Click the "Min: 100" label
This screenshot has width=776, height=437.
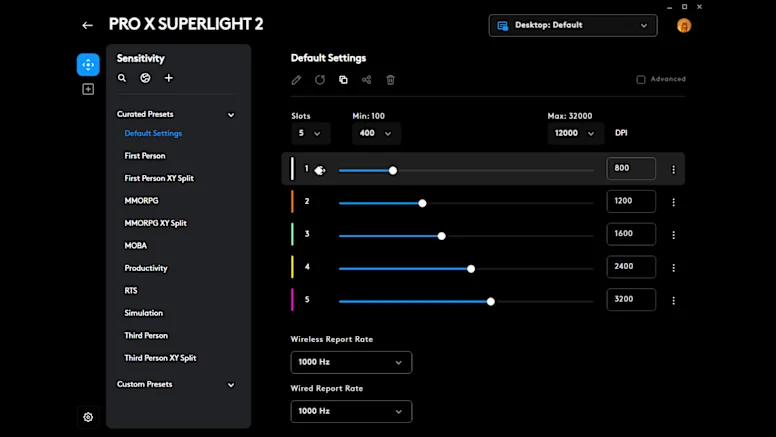pyautogui.click(x=368, y=116)
